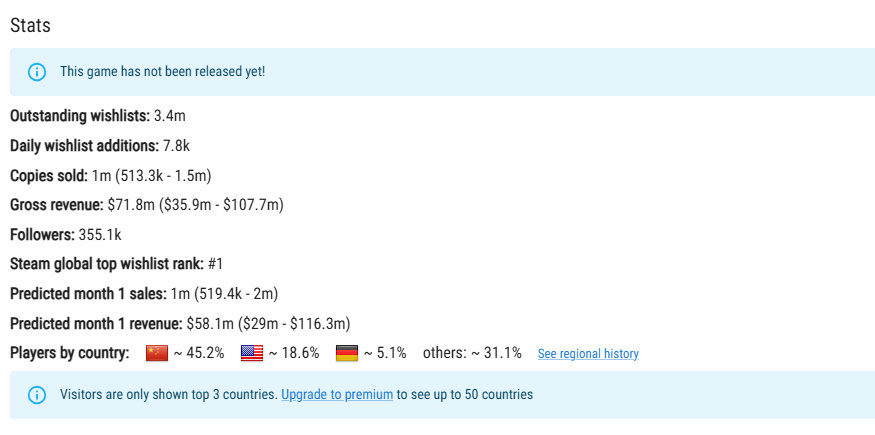Click the 'Predicted month 1 revenue' line
Image resolution: width=875 pixels, height=435 pixels.
pyautogui.click(x=180, y=323)
